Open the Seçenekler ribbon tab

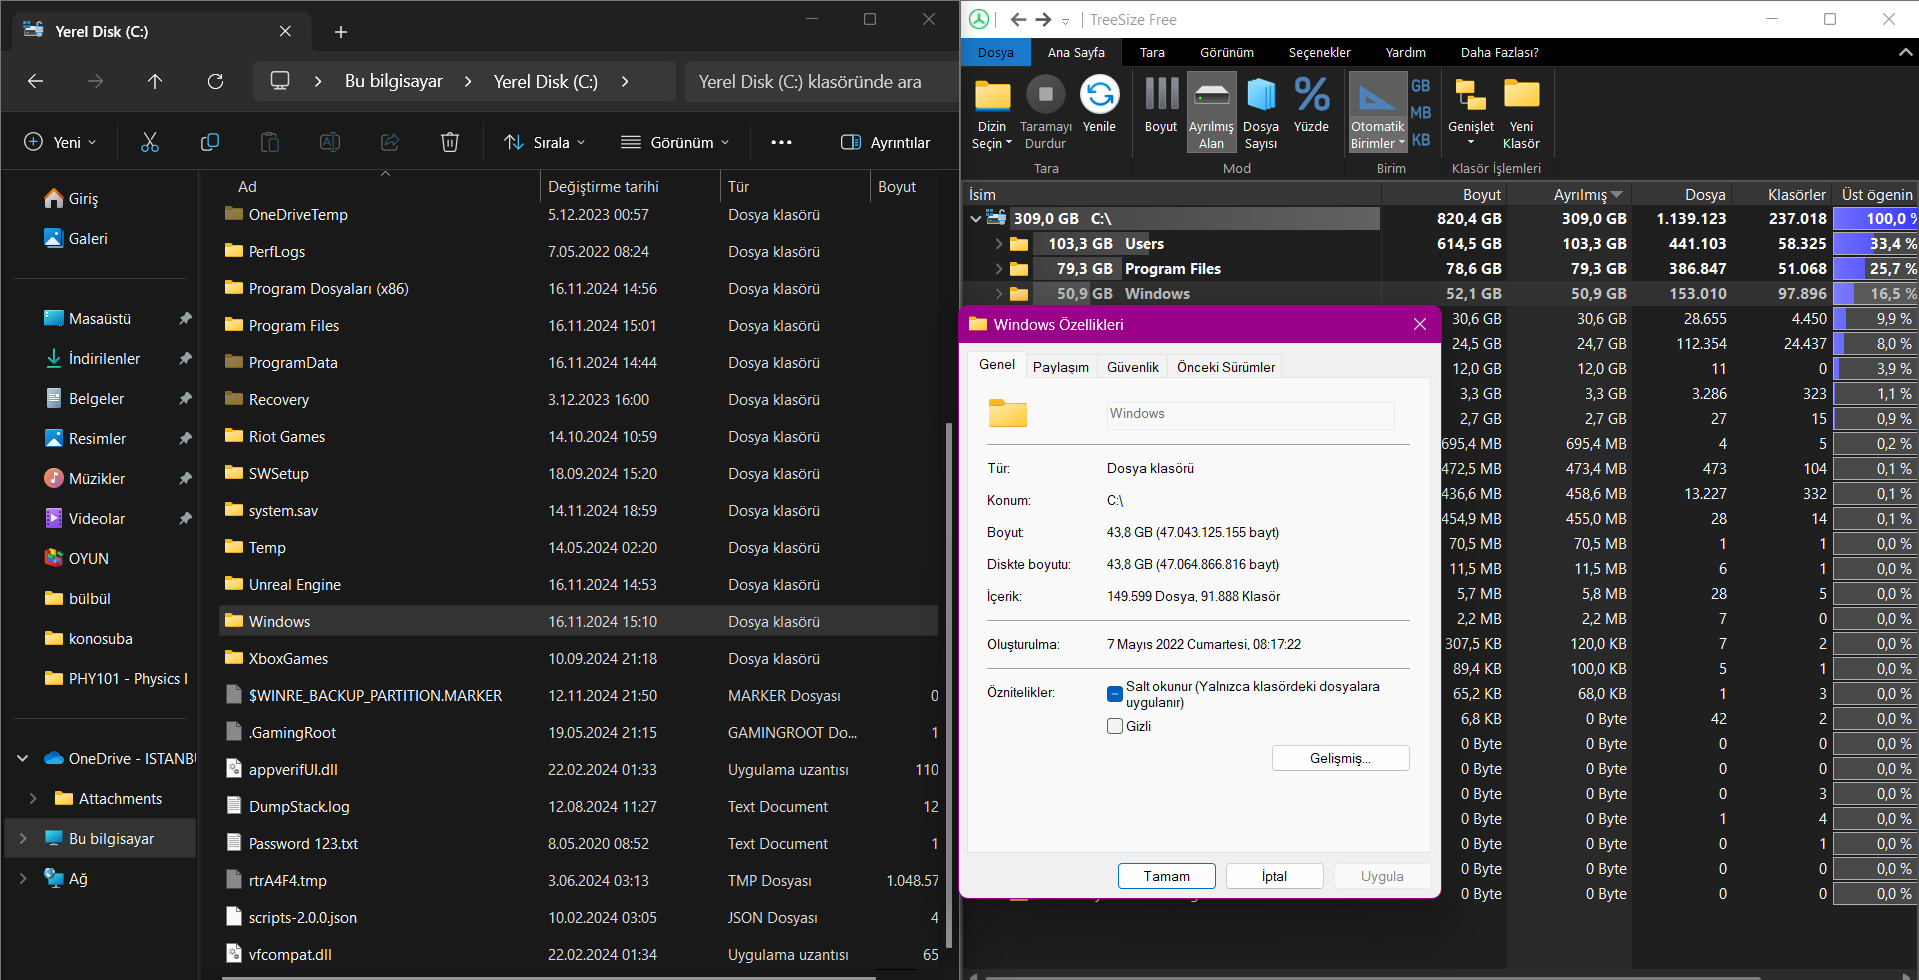click(x=1319, y=52)
